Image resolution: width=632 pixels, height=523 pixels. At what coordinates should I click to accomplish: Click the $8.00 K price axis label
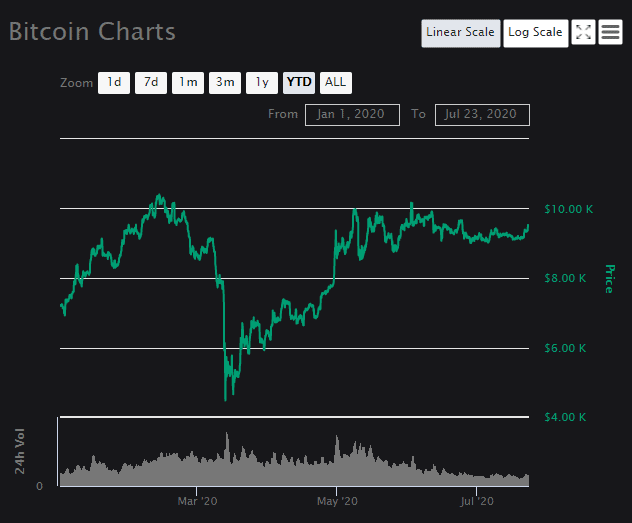[x=565, y=278]
